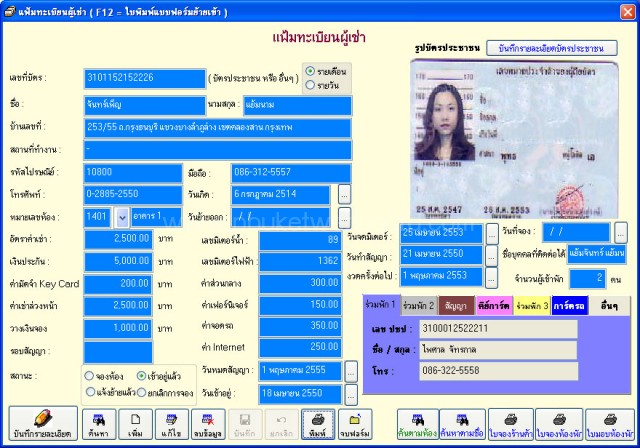The image size is (640, 448).
Task: Click the ค้นตามห้อง search by room icon
Action: tap(418, 424)
